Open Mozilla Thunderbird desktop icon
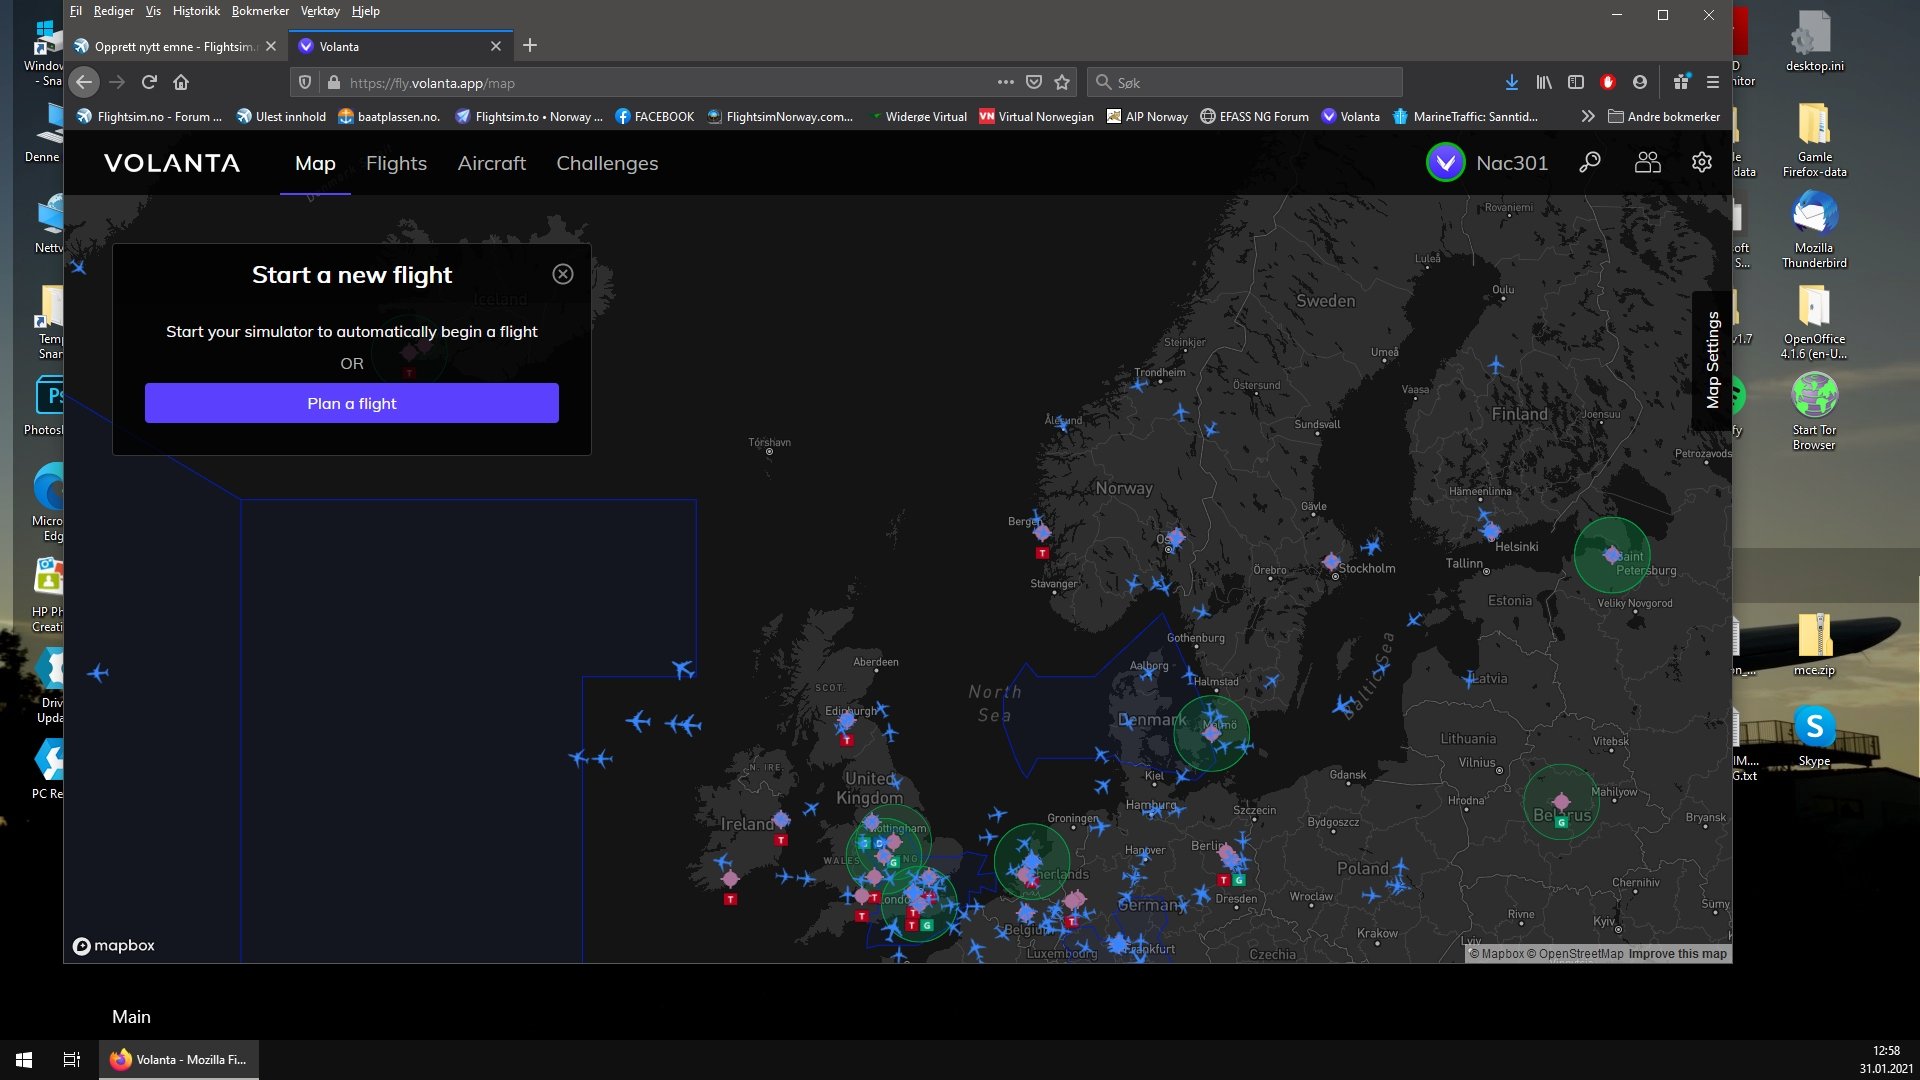 click(x=1814, y=230)
